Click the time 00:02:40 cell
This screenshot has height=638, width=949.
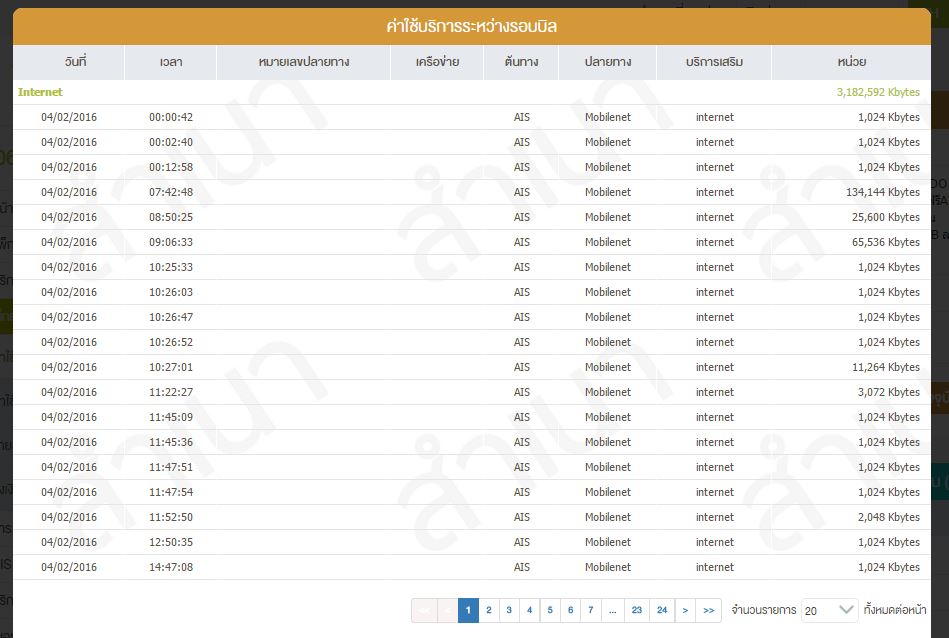[171, 142]
